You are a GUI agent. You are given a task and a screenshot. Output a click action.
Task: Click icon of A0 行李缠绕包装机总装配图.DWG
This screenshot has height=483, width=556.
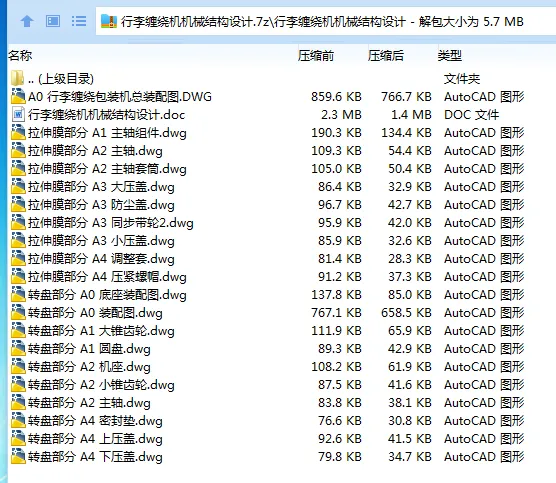coord(18,96)
